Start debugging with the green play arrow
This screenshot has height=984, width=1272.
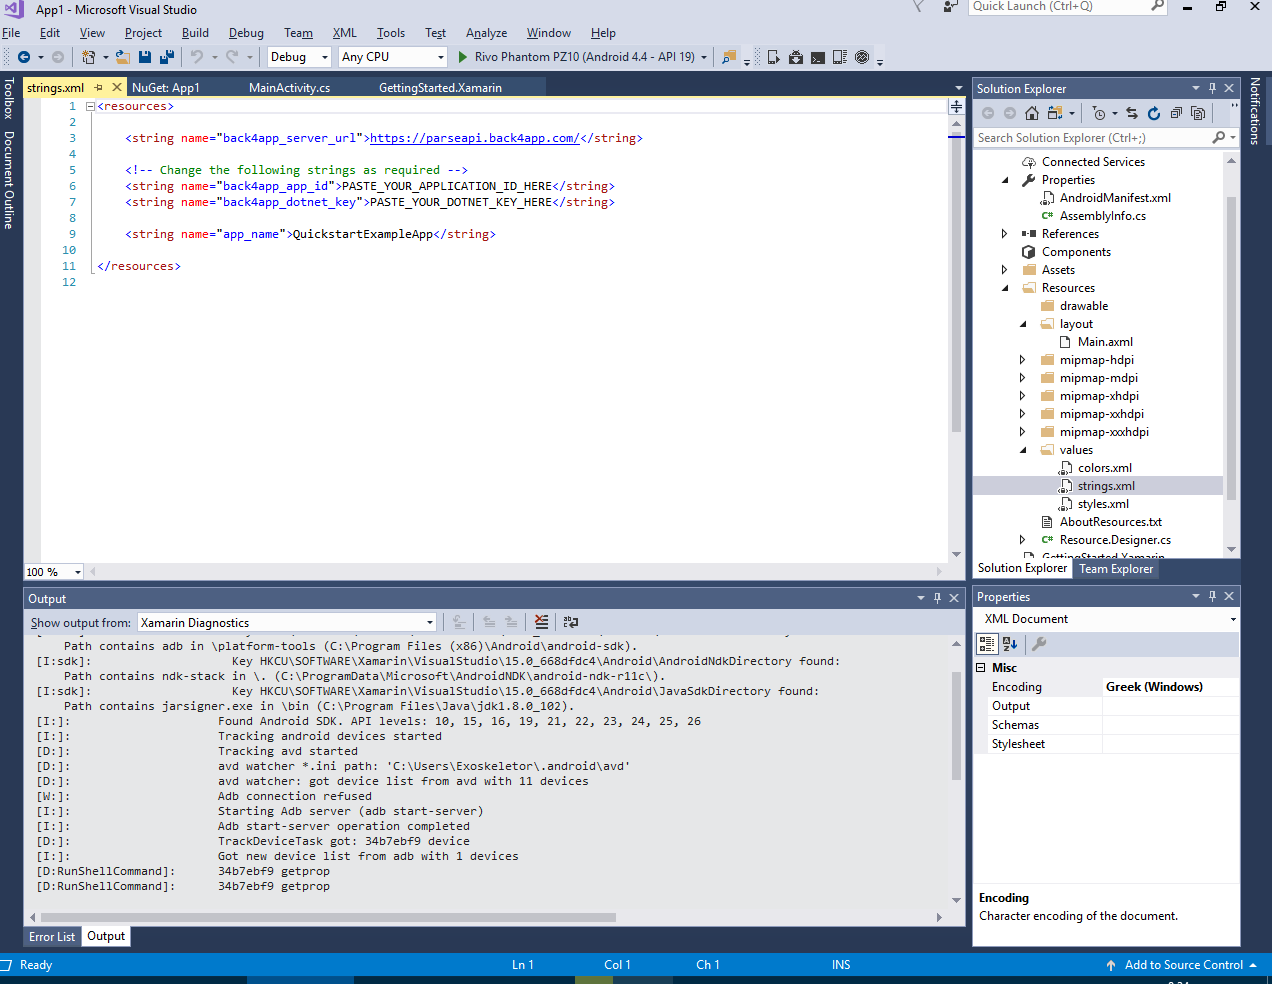click(463, 57)
